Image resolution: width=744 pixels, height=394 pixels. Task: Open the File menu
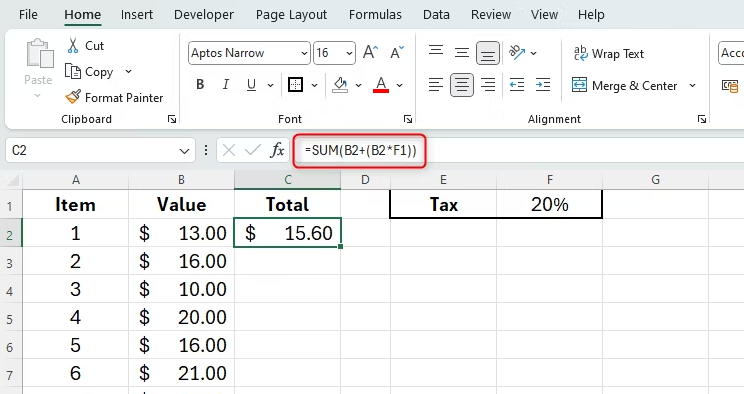point(28,15)
